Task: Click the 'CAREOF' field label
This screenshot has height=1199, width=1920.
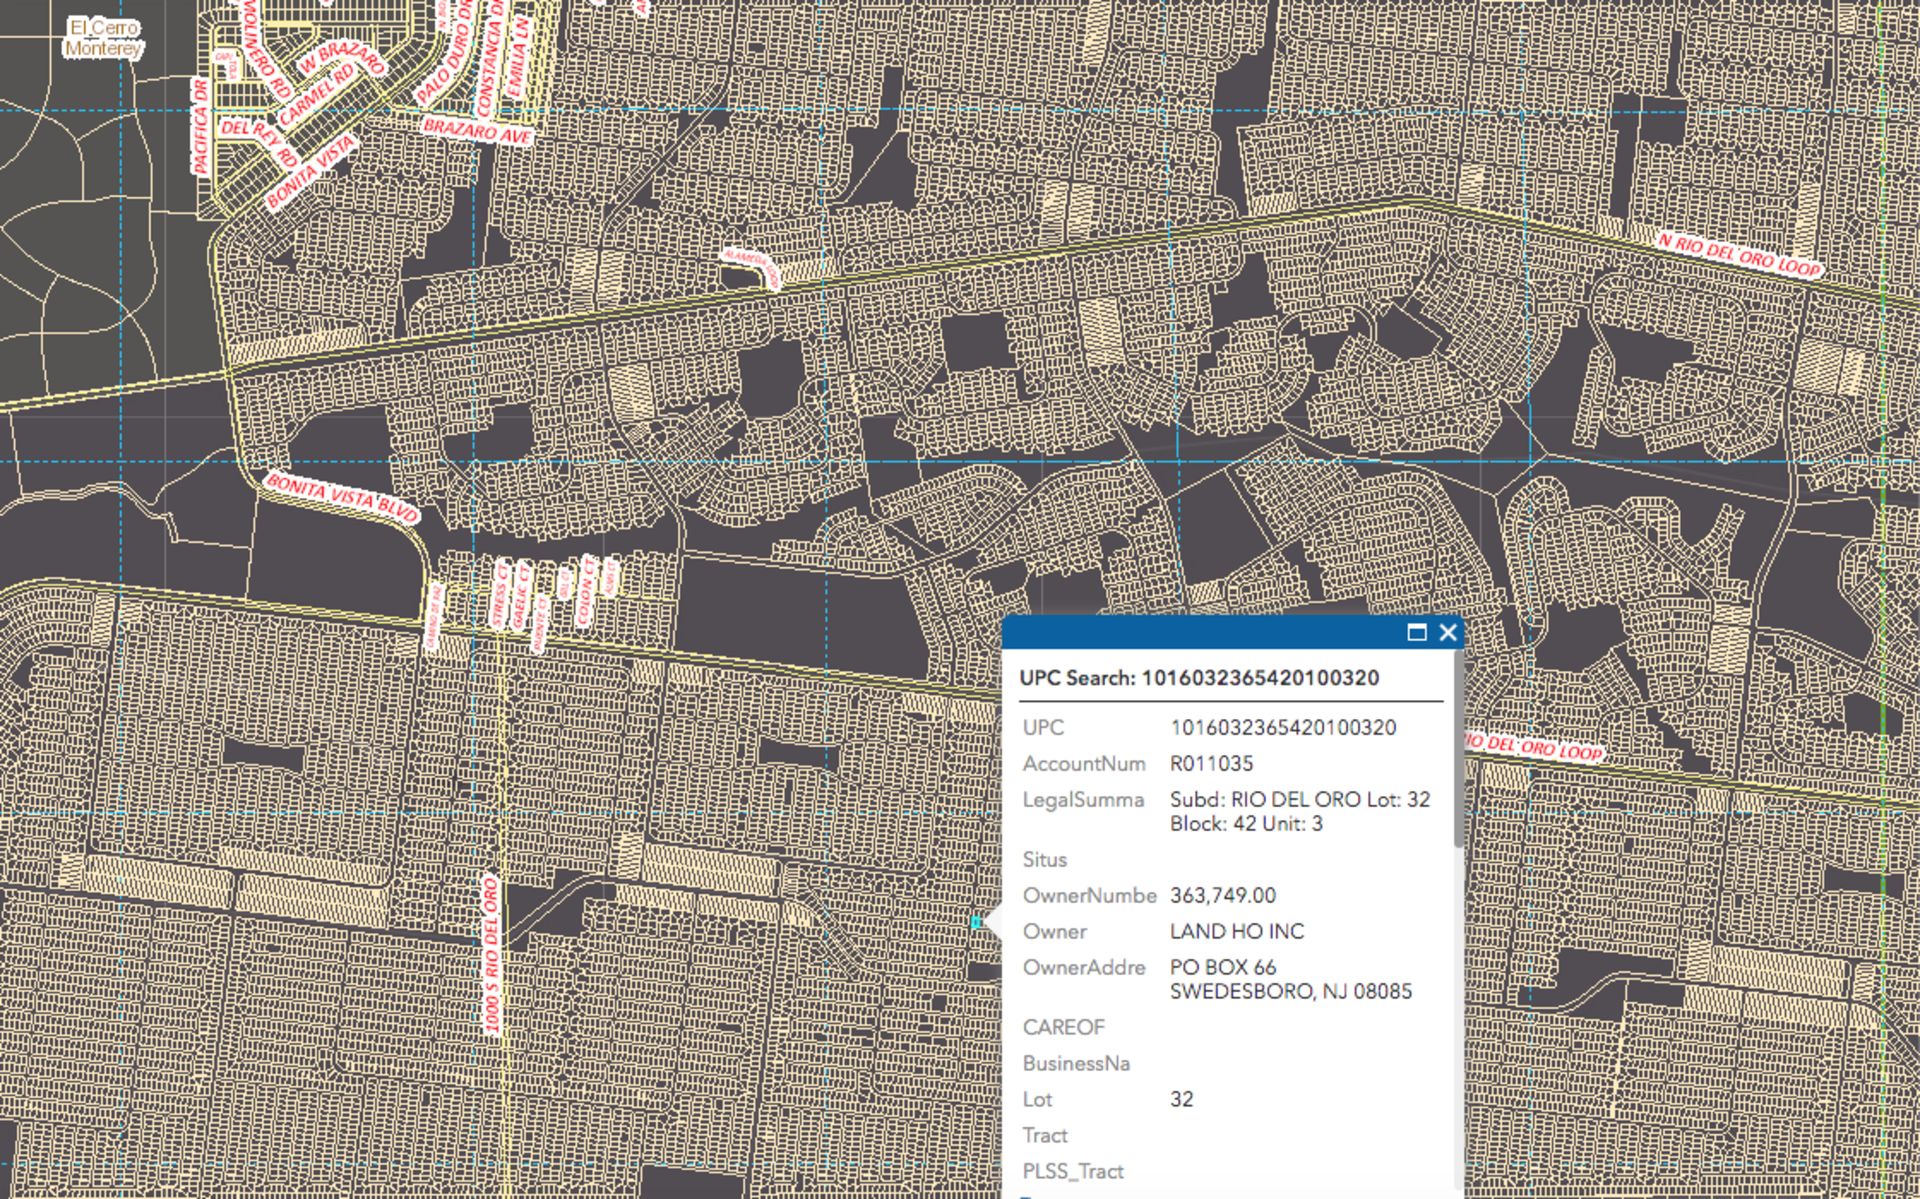Action: coord(1064,1028)
